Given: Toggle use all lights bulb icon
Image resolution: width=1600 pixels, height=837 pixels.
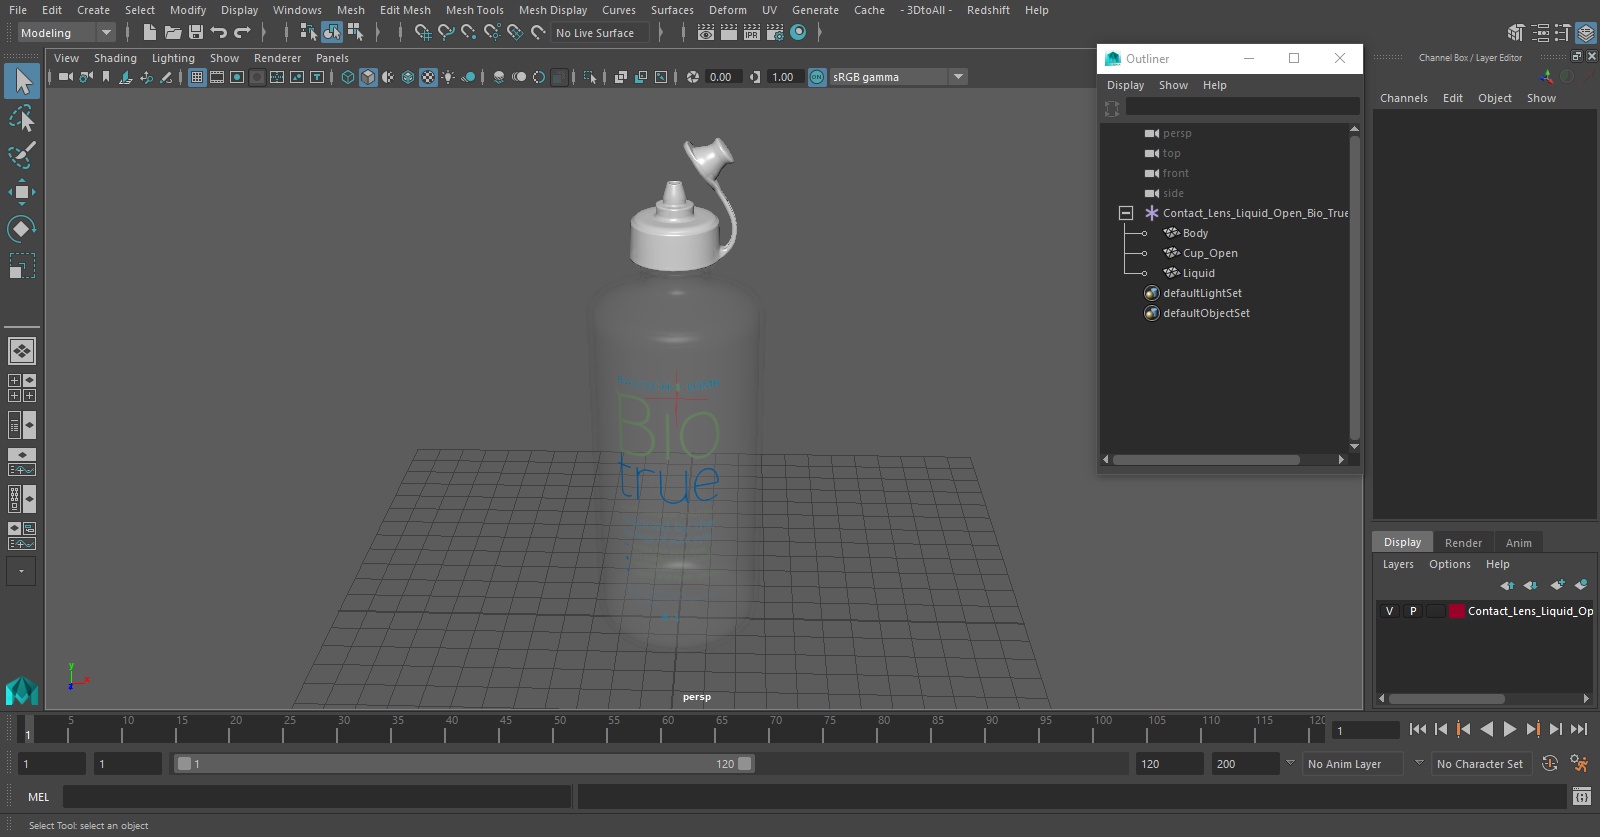Looking at the screenshot, I should [x=448, y=77].
